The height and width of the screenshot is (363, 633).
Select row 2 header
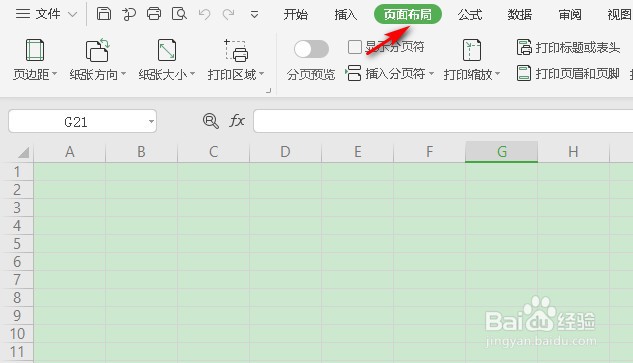[x=17, y=189]
